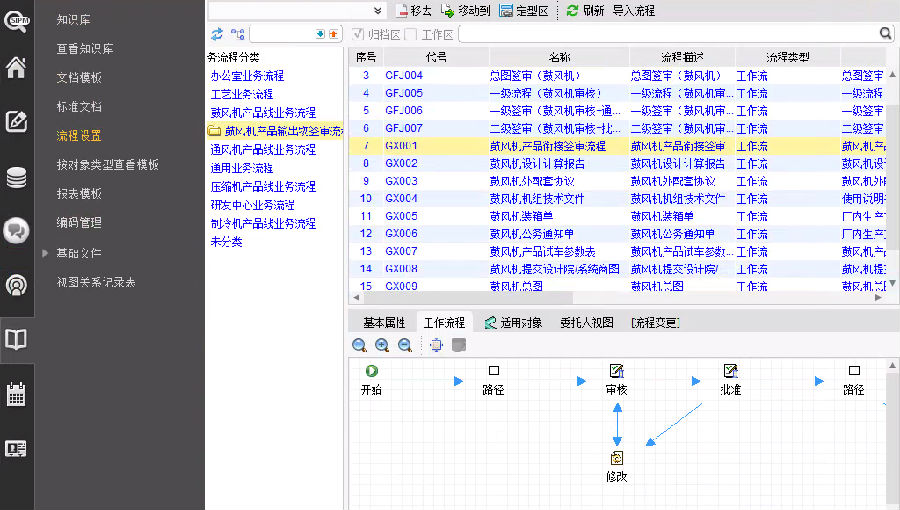Click the 办公室业务流程 category link
Screen dimensions: 900x510
coord(247,76)
